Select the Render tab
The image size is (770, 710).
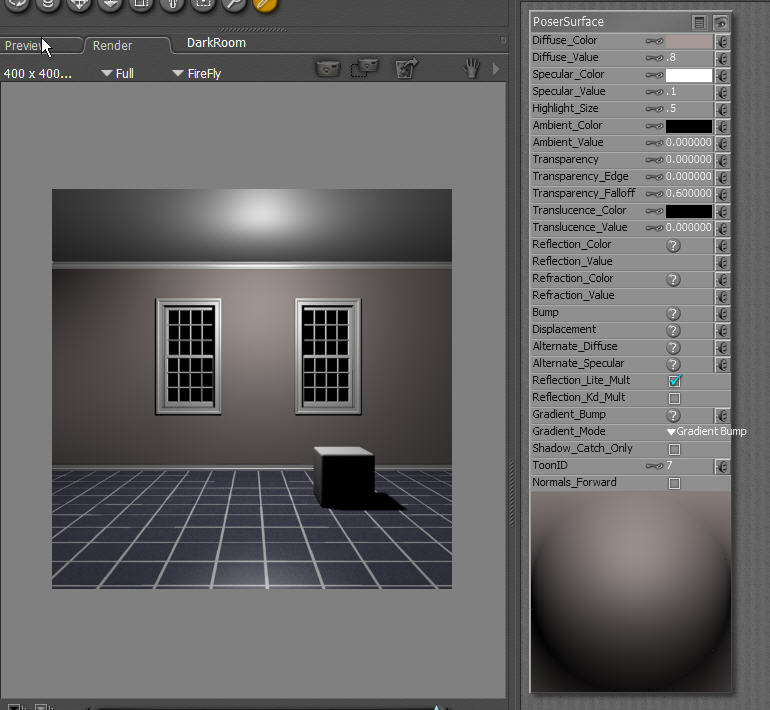pos(113,46)
